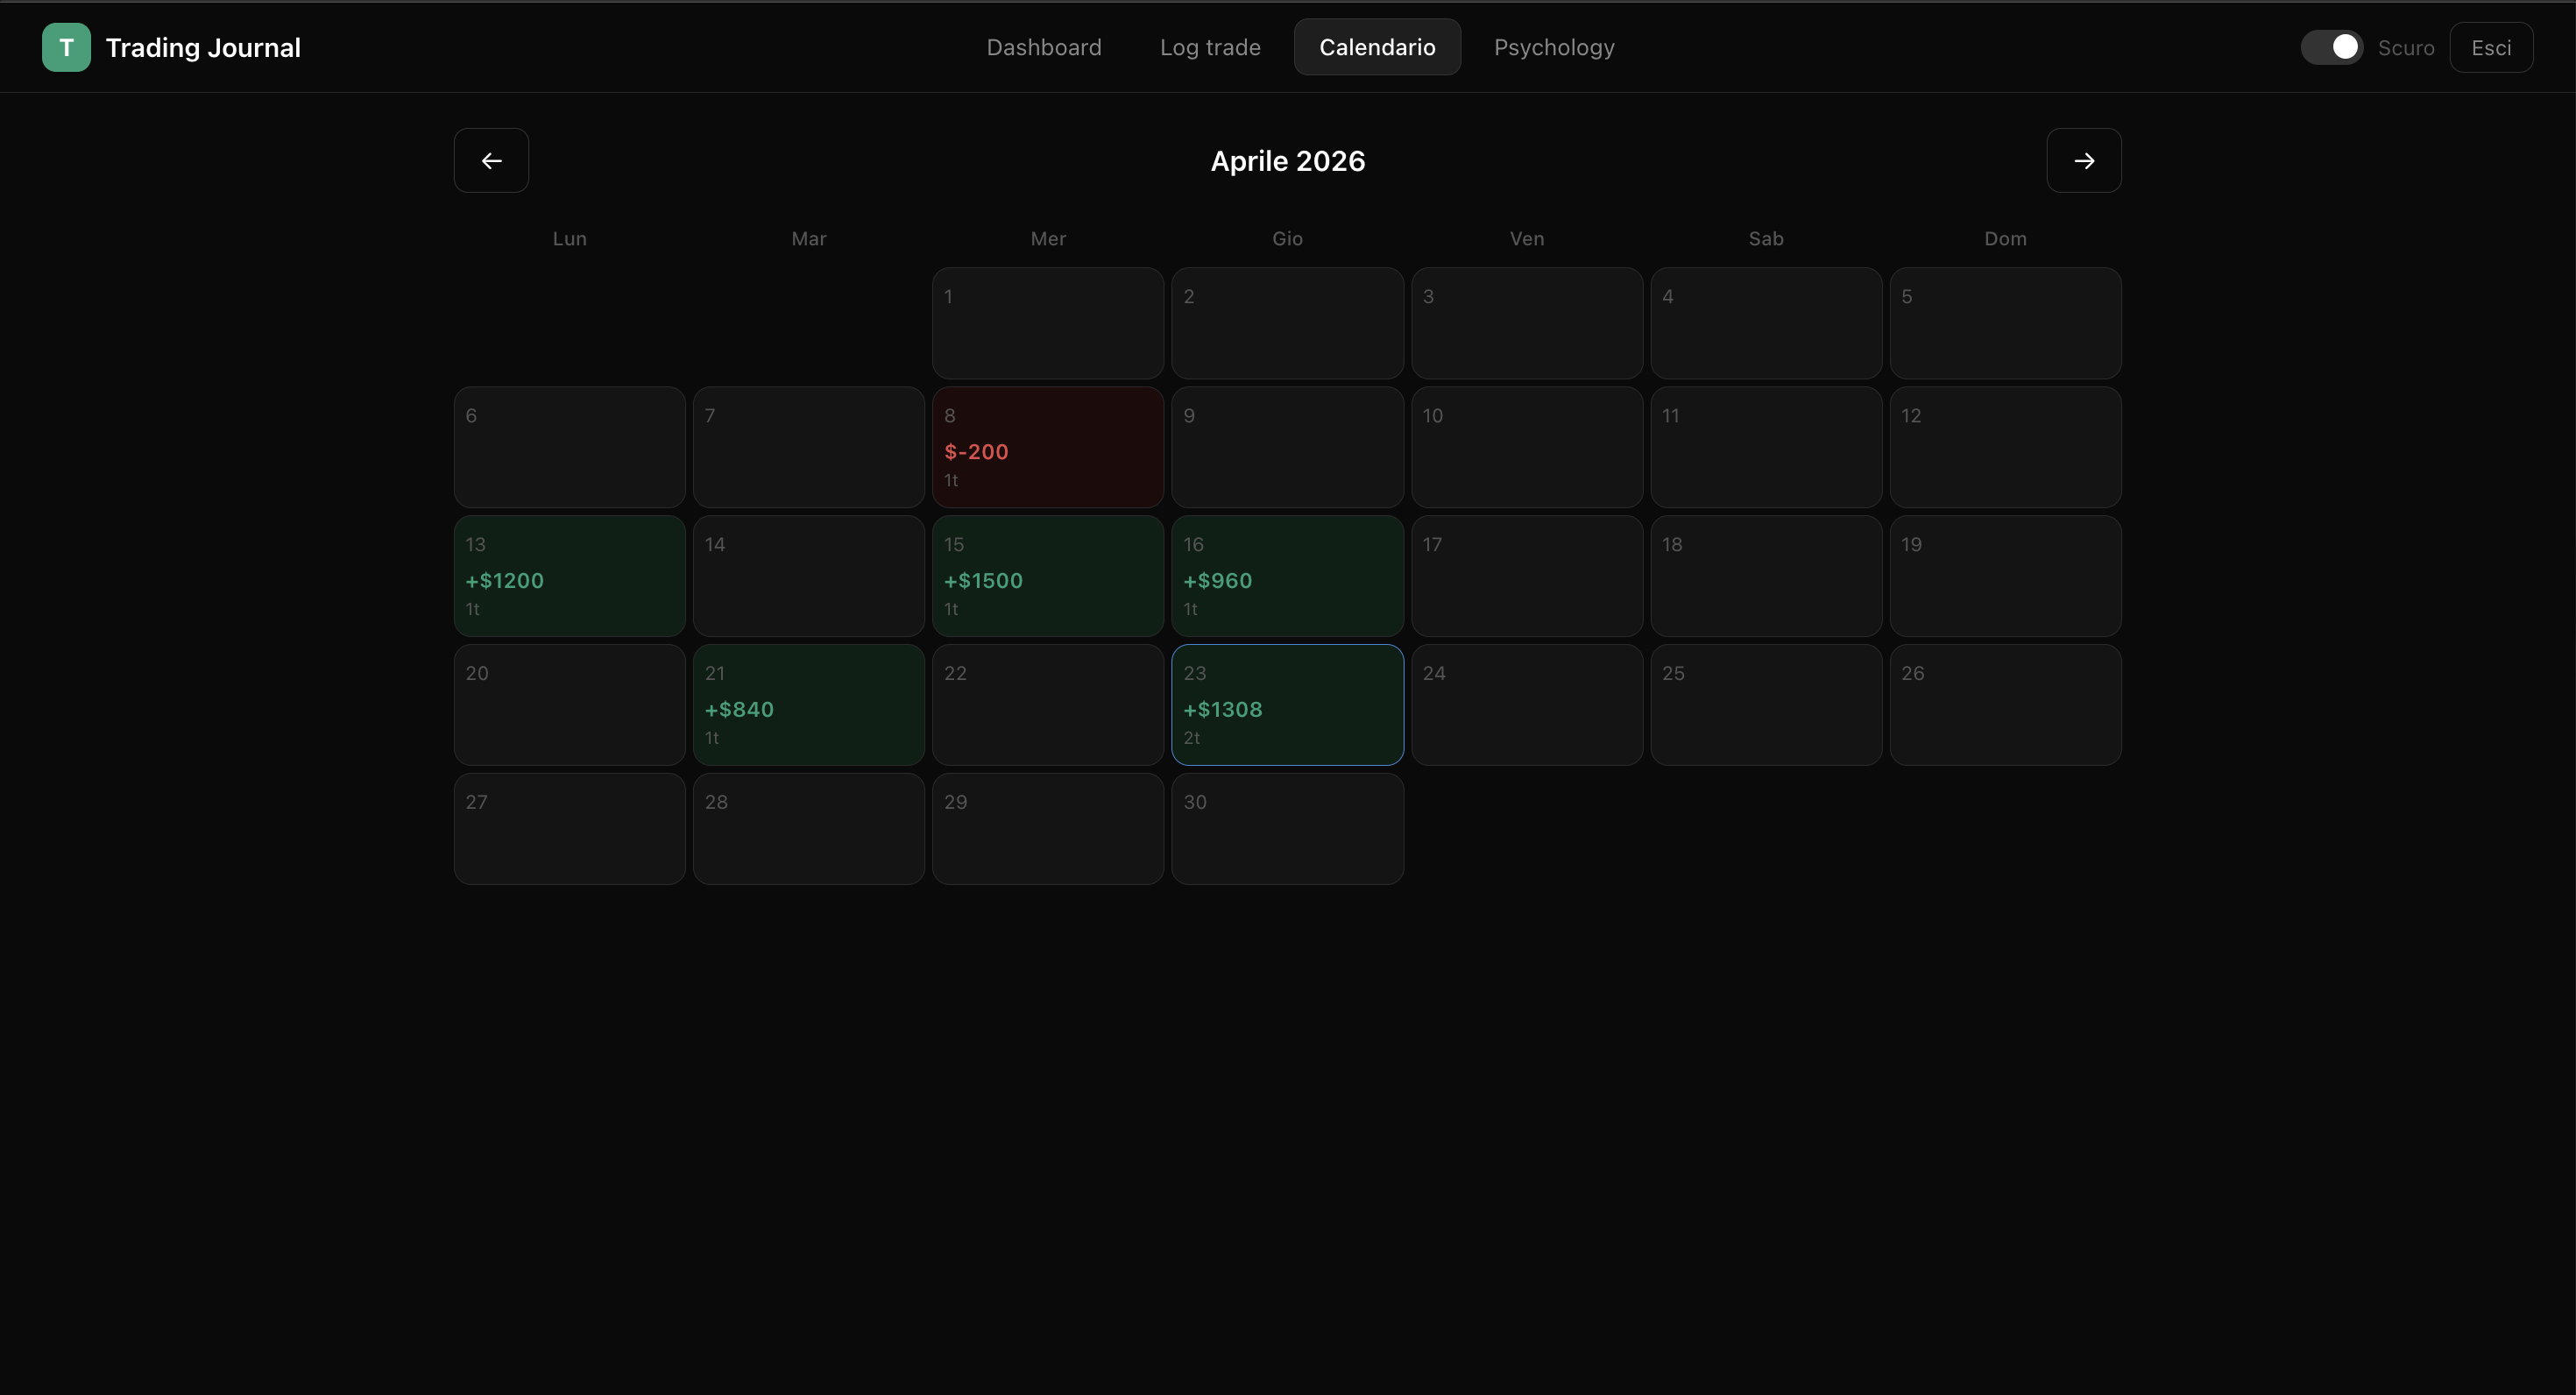Select the Calendario tab
The height and width of the screenshot is (1395, 2576).
1377,46
